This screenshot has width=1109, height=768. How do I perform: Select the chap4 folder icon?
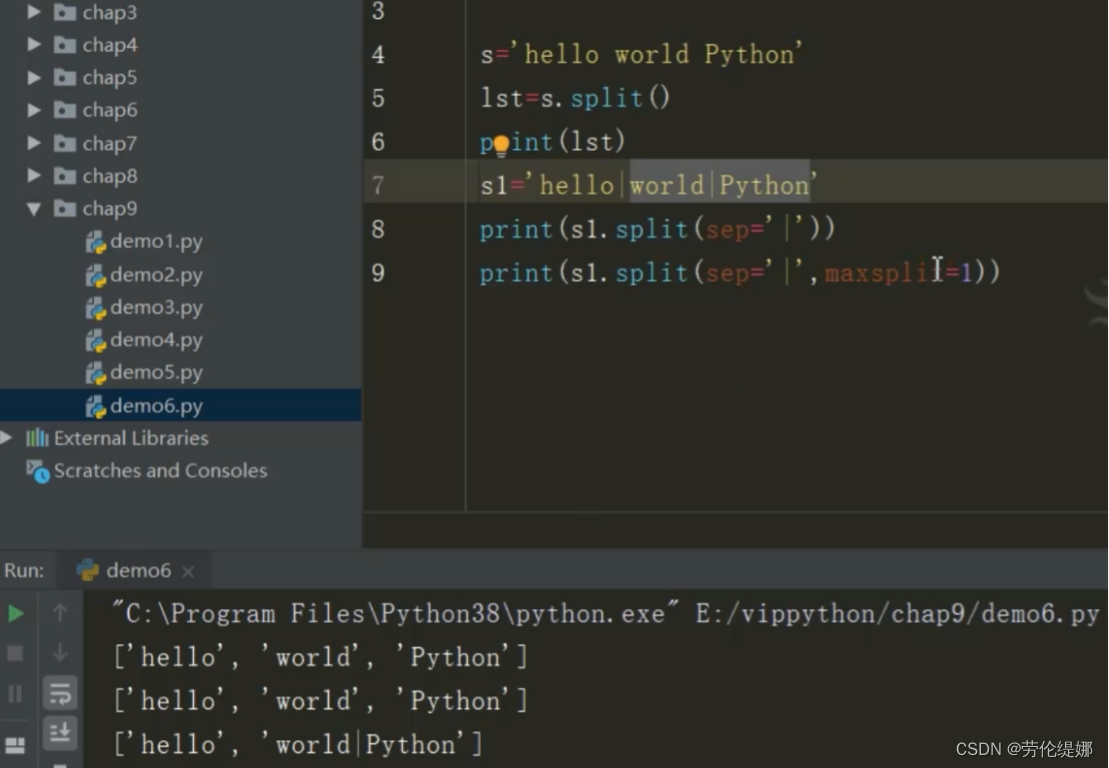pos(65,45)
